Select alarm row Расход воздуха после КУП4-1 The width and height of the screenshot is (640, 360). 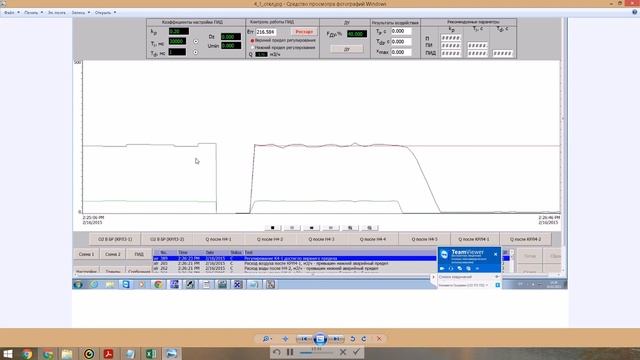coord(294,264)
